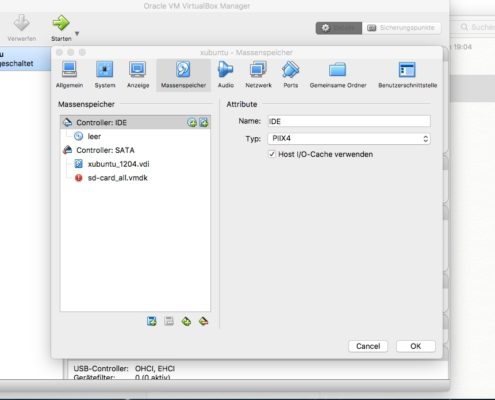The height and width of the screenshot is (400, 495).
Task: Open the Netzwerk settings section
Action: (258, 75)
